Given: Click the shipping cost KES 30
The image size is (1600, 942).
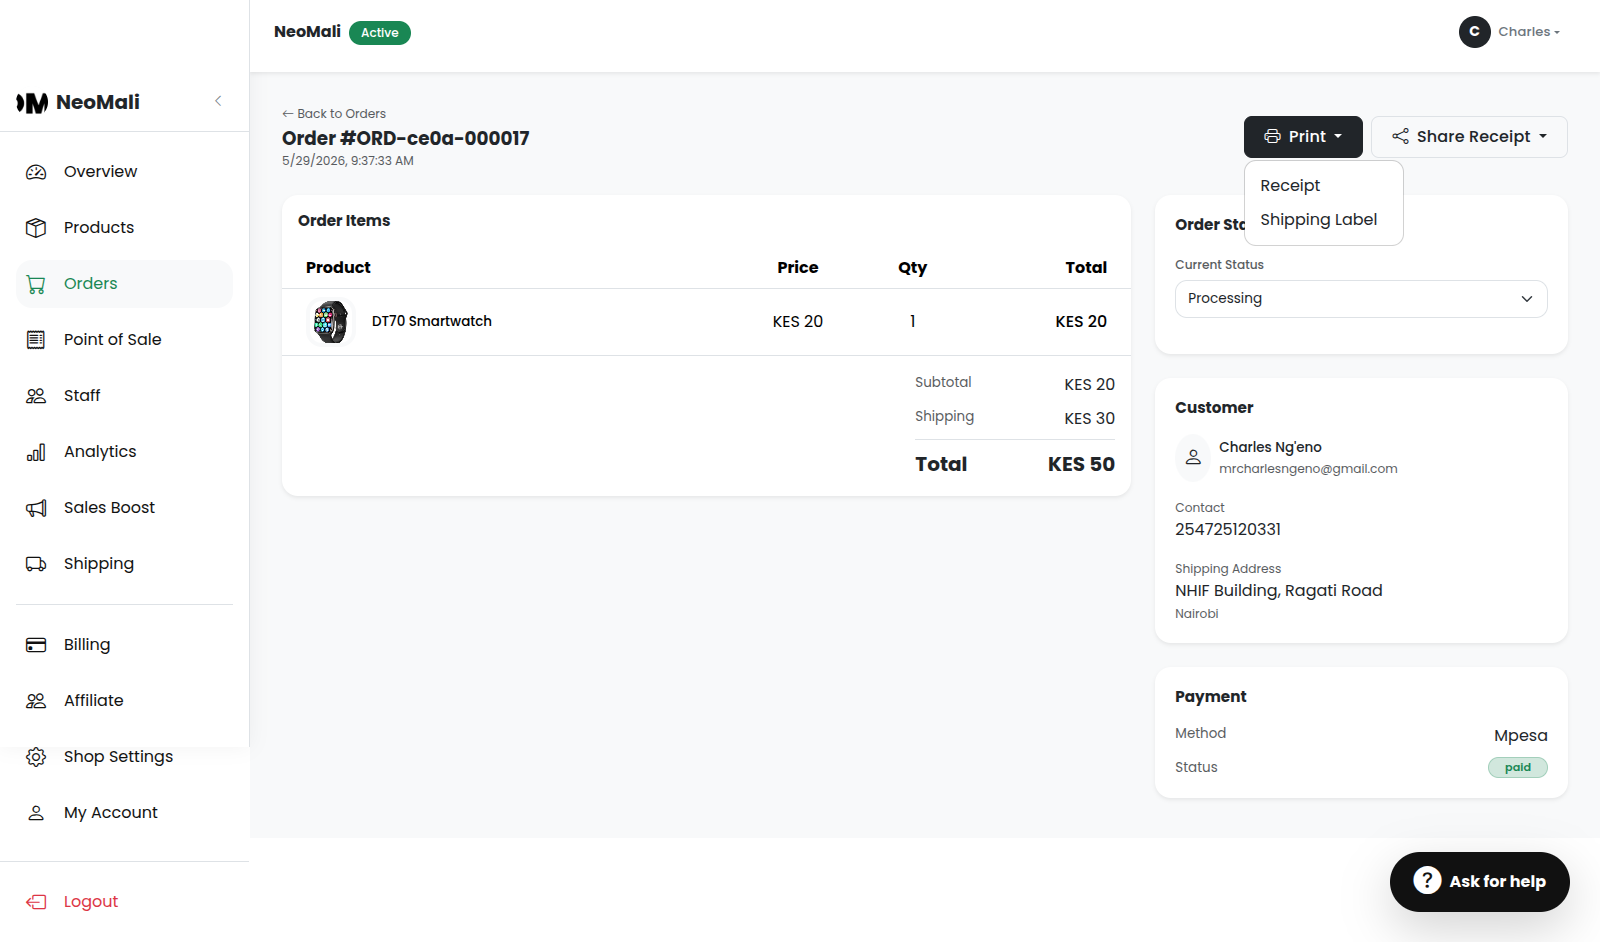Looking at the screenshot, I should [1089, 419].
